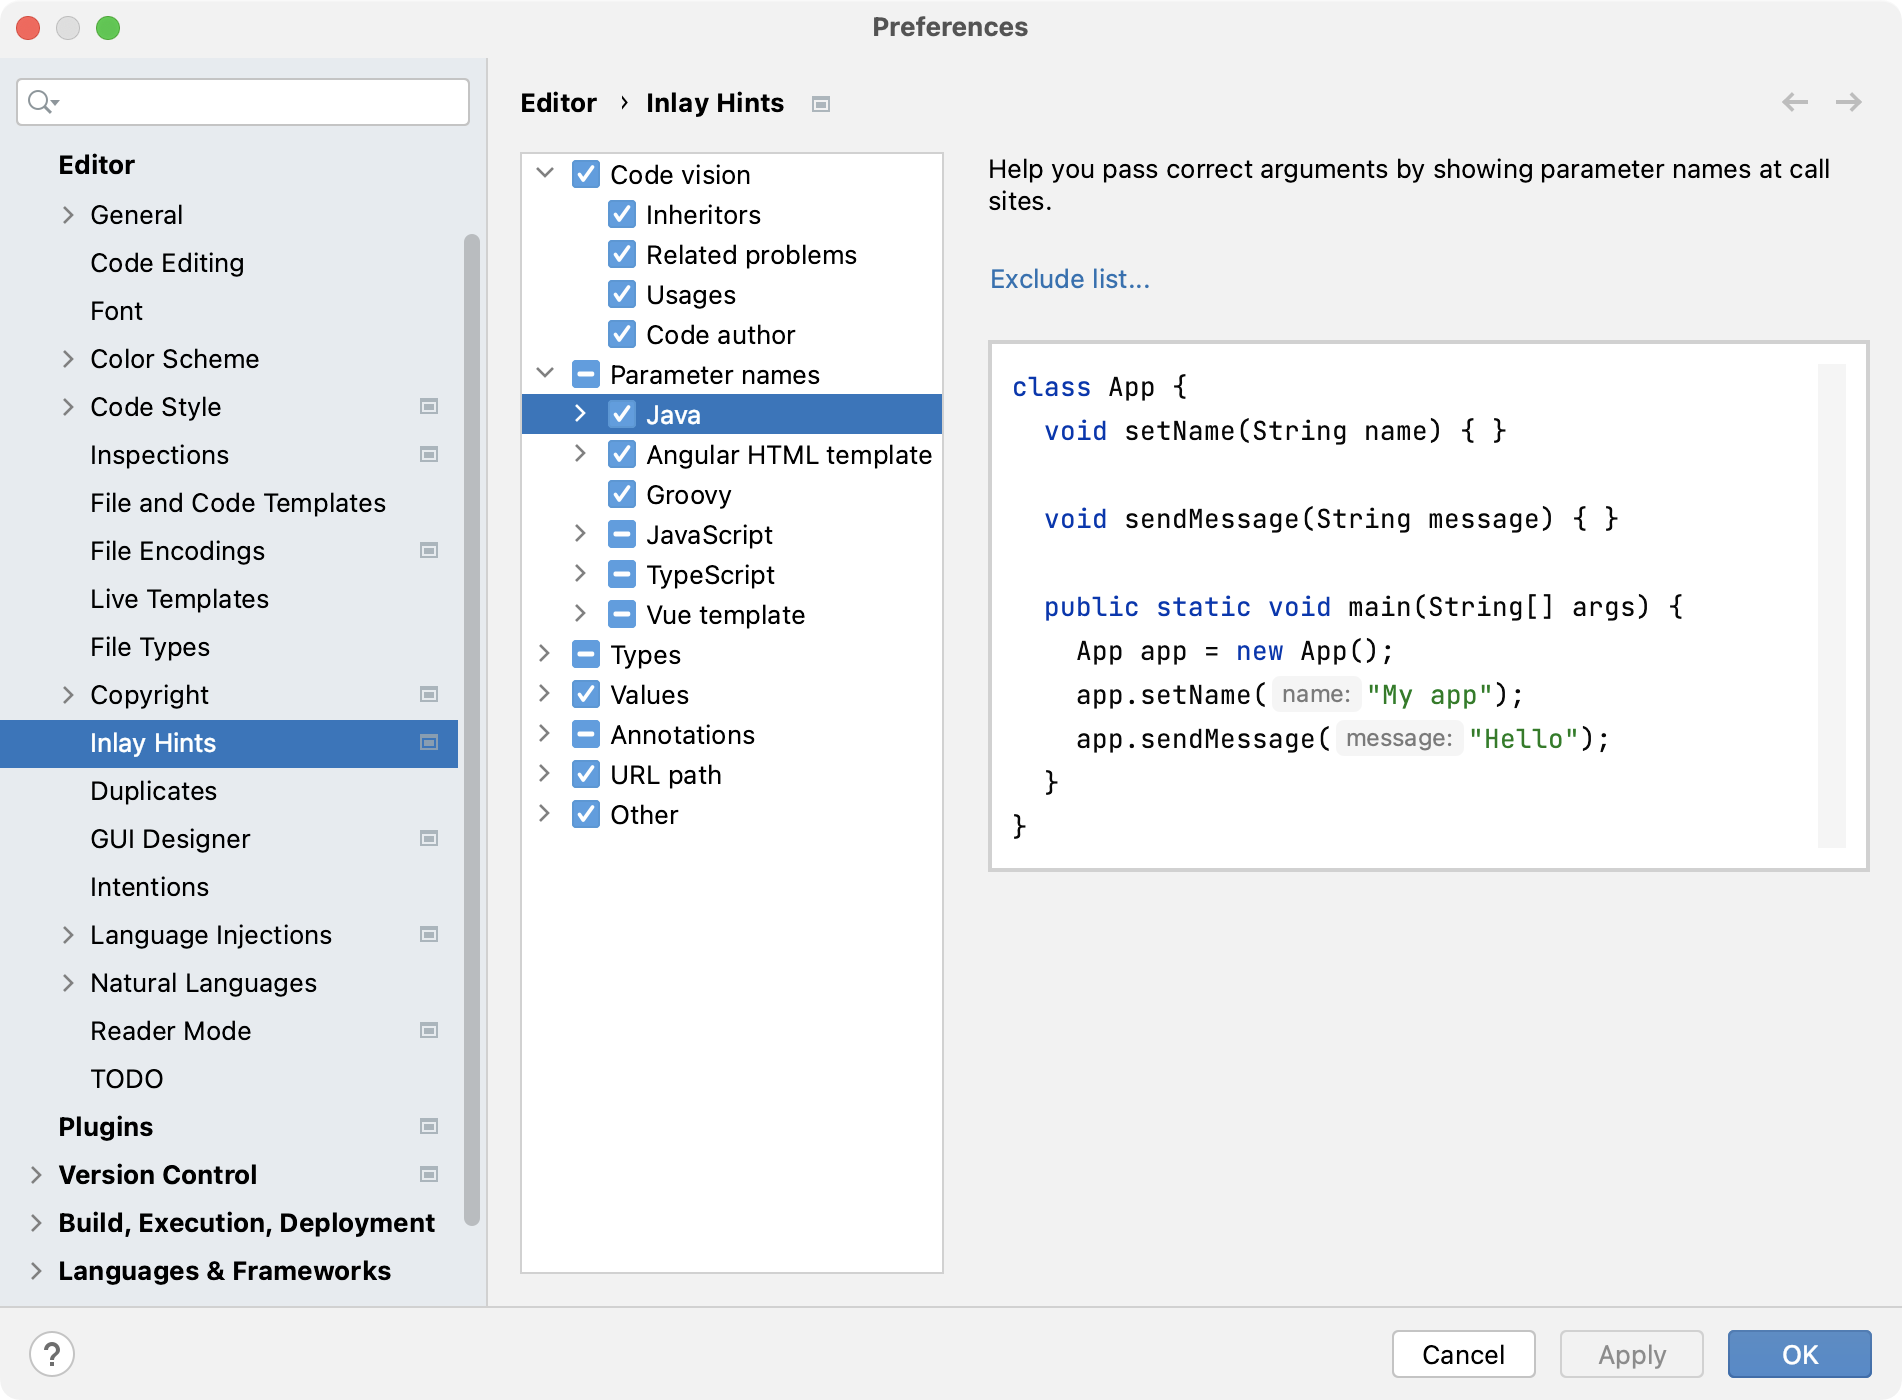Go back using the left arrow icon
The image size is (1902, 1400).
click(1795, 102)
